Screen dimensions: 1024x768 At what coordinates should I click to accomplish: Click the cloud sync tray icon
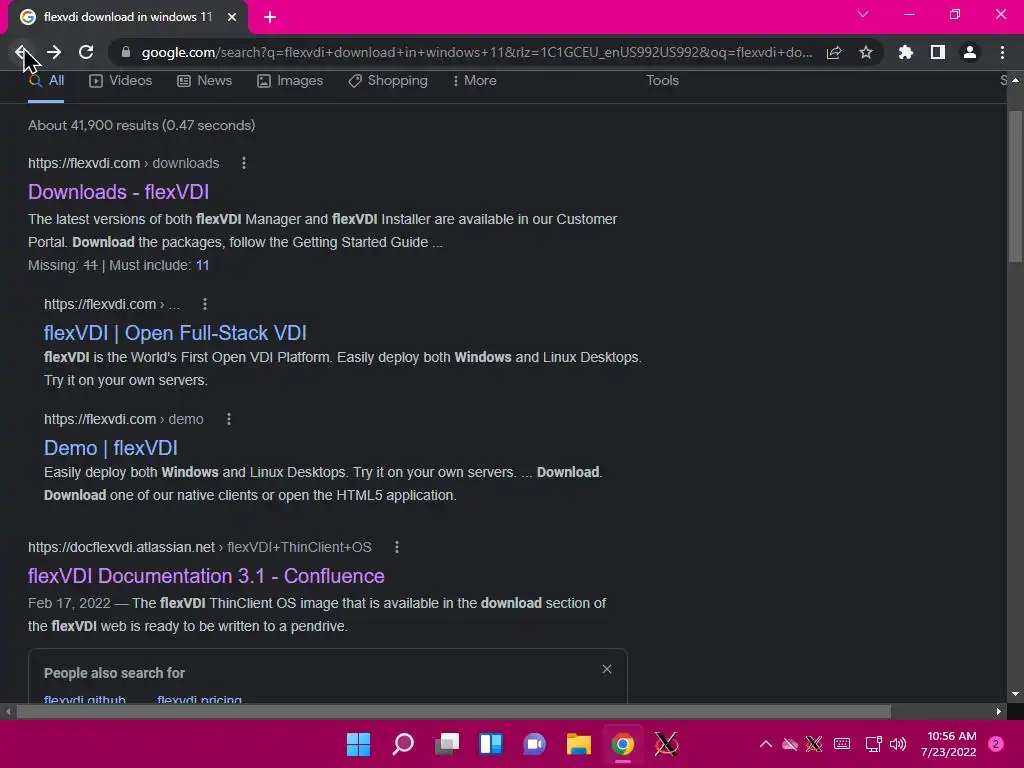[790, 744]
